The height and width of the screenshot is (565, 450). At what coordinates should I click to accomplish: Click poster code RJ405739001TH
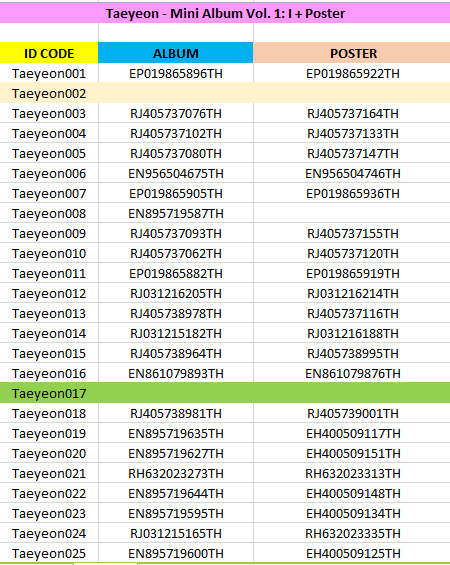click(x=353, y=413)
